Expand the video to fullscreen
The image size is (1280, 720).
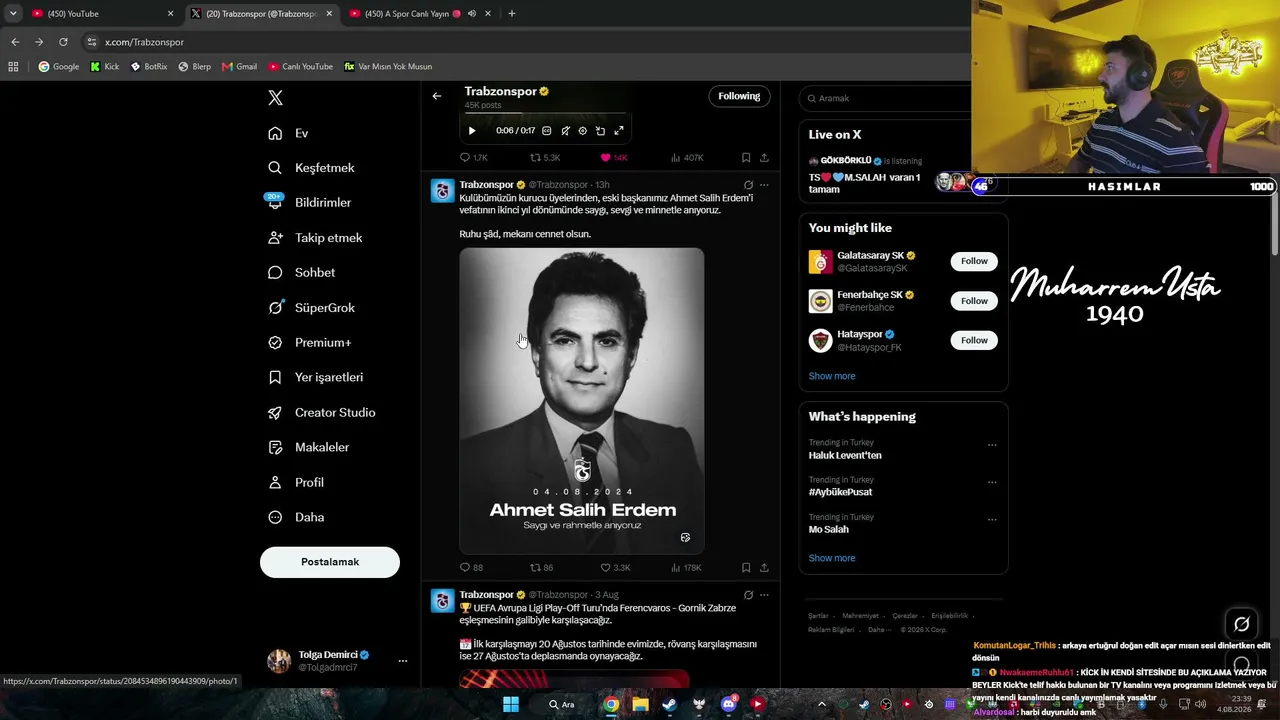619,131
